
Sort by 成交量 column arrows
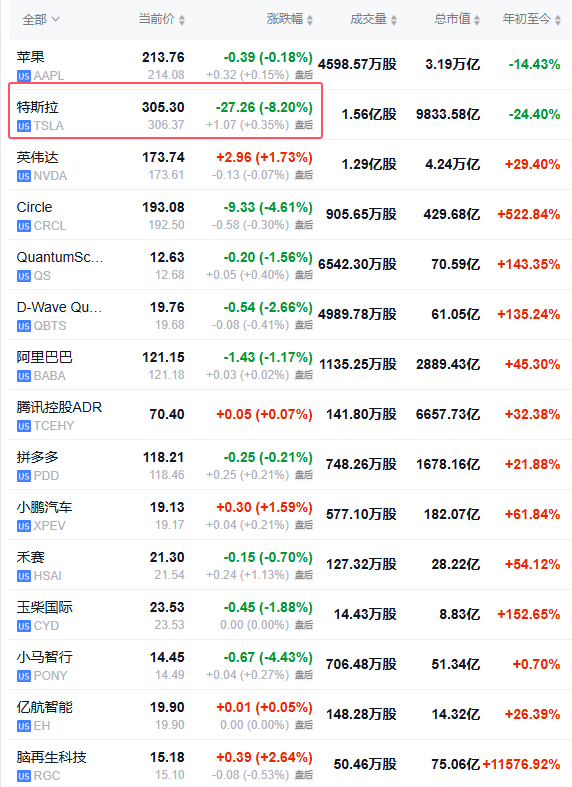pyautogui.click(x=394, y=20)
